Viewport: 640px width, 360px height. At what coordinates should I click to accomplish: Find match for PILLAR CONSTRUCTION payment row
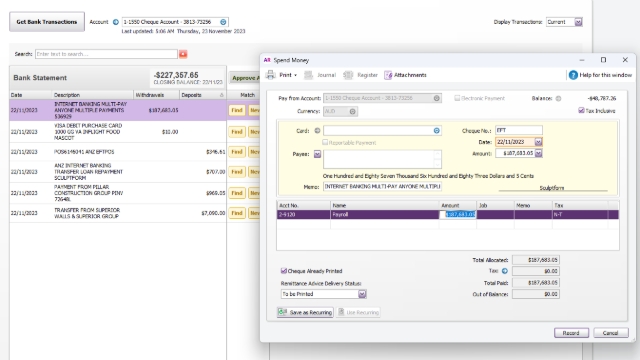click(237, 193)
